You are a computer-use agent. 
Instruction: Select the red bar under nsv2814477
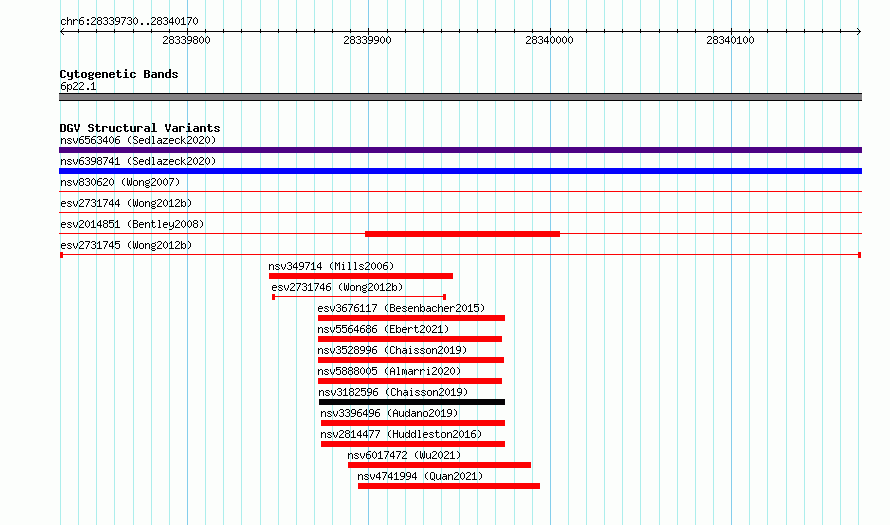tap(413, 444)
